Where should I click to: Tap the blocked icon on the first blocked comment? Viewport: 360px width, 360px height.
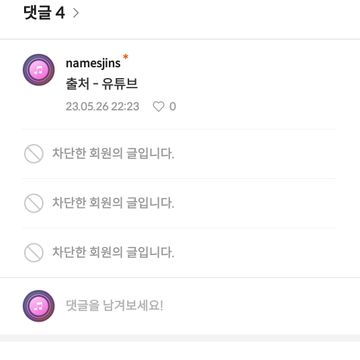[34, 154]
